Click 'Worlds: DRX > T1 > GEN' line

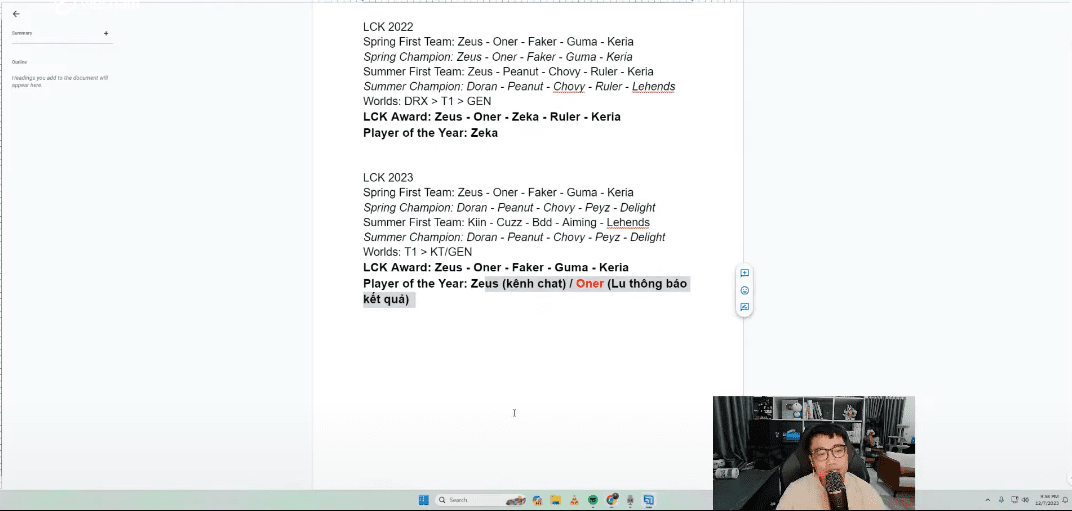tap(427, 101)
